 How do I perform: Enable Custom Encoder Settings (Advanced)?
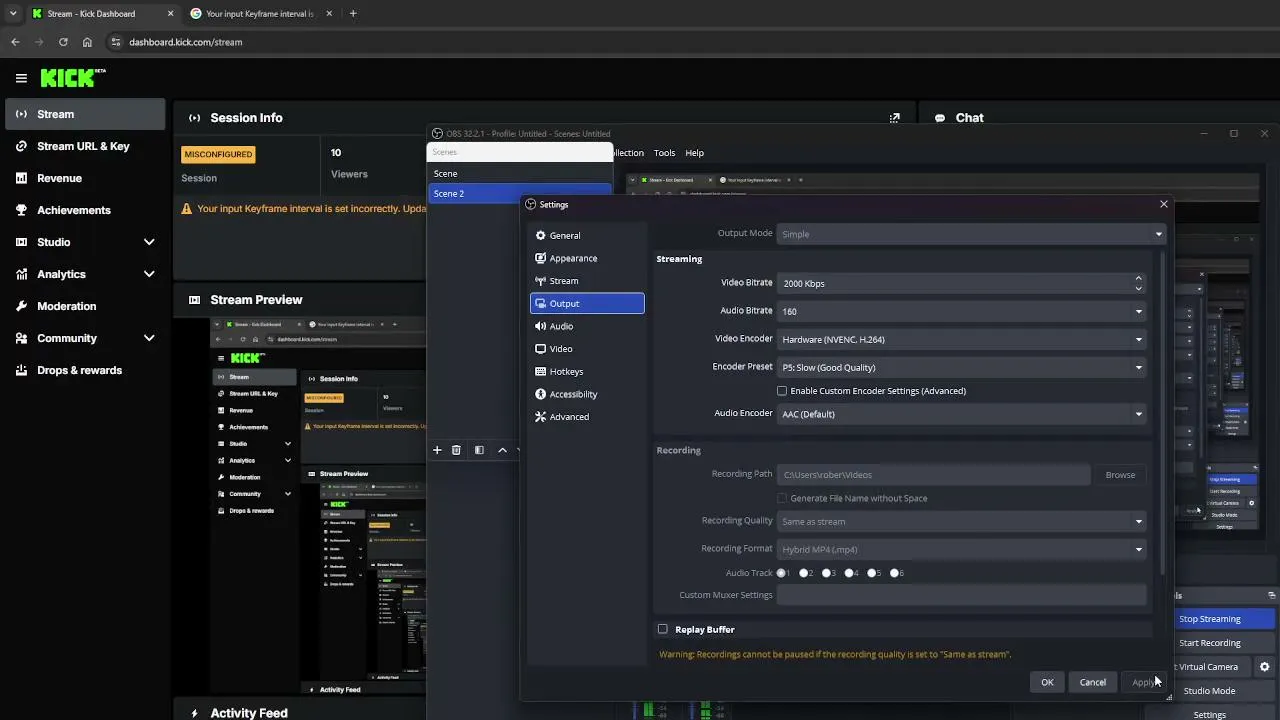[782, 391]
